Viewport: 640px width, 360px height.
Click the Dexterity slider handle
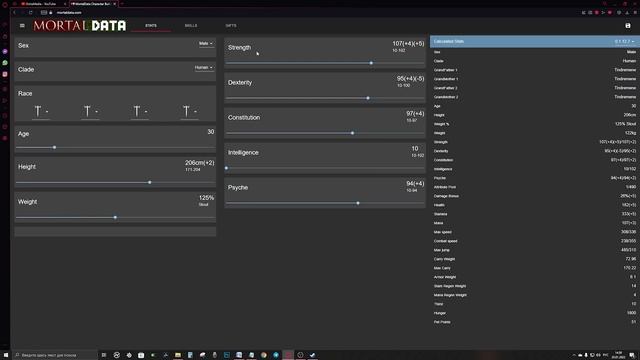click(x=368, y=98)
